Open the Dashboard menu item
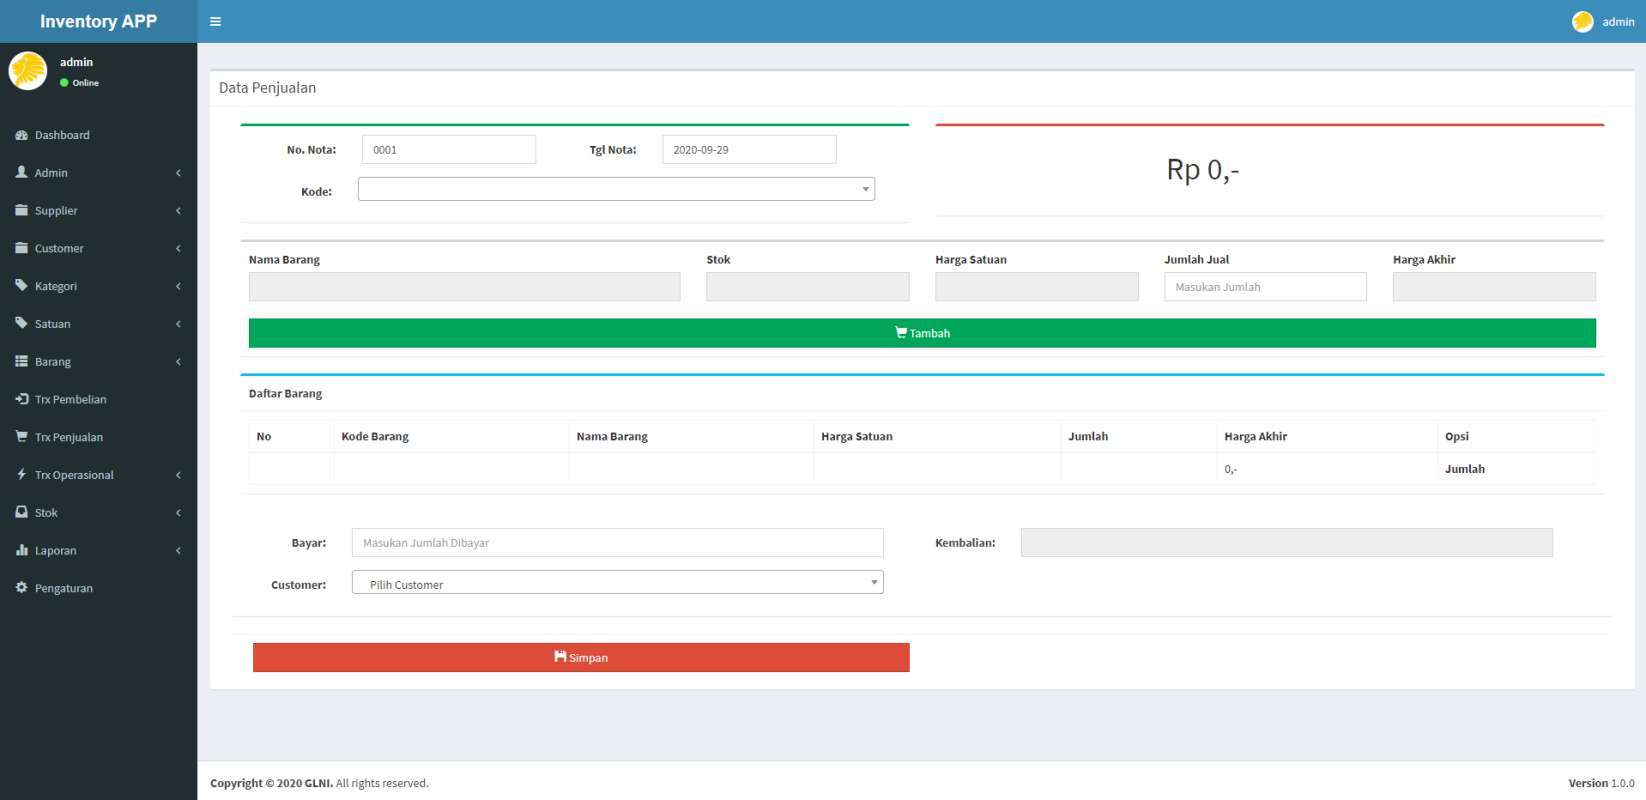1646x800 pixels. [98, 135]
